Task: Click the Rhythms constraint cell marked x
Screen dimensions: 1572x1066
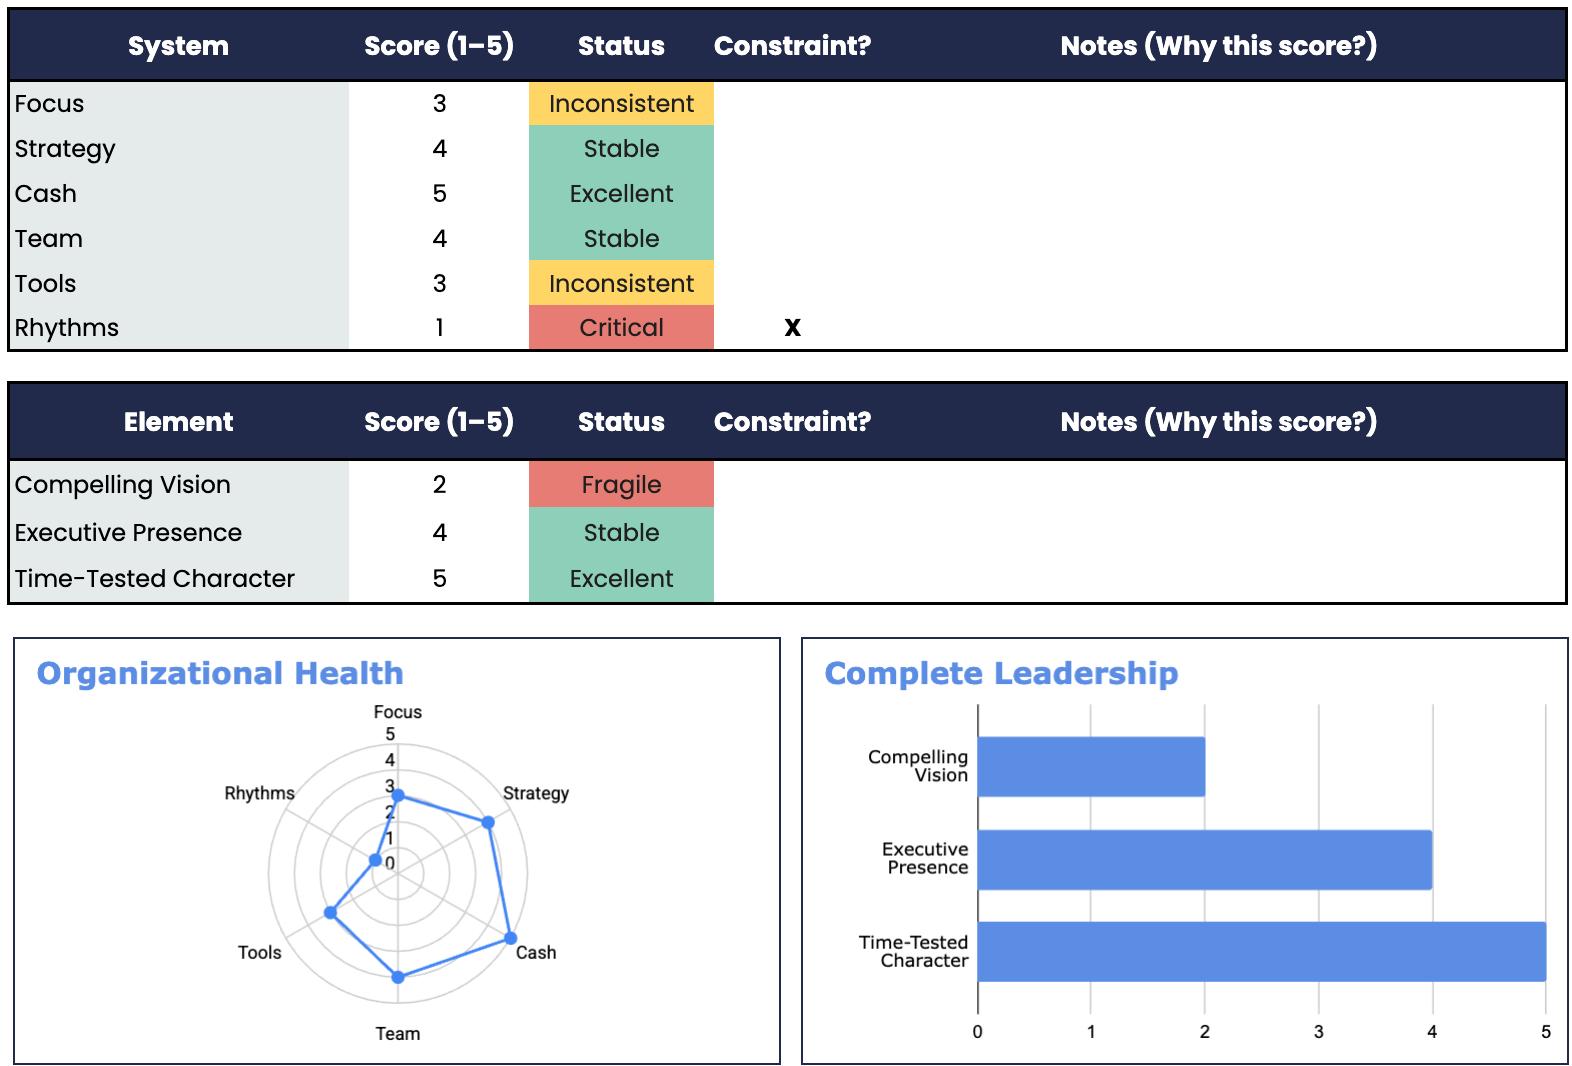Action: tap(792, 328)
